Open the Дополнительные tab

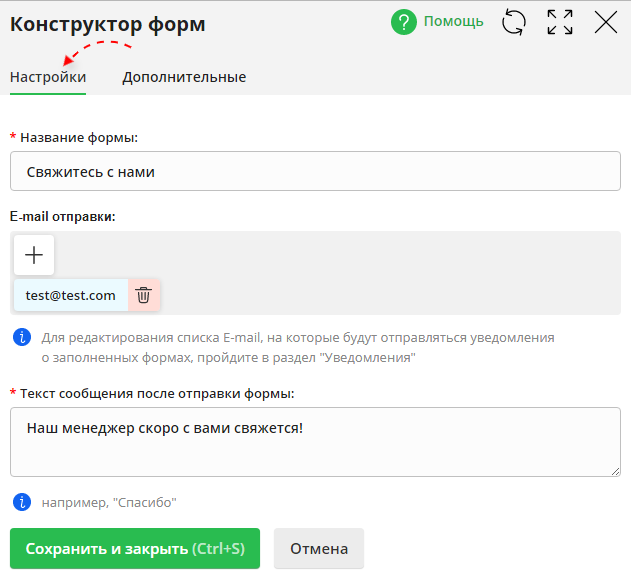[x=184, y=77]
